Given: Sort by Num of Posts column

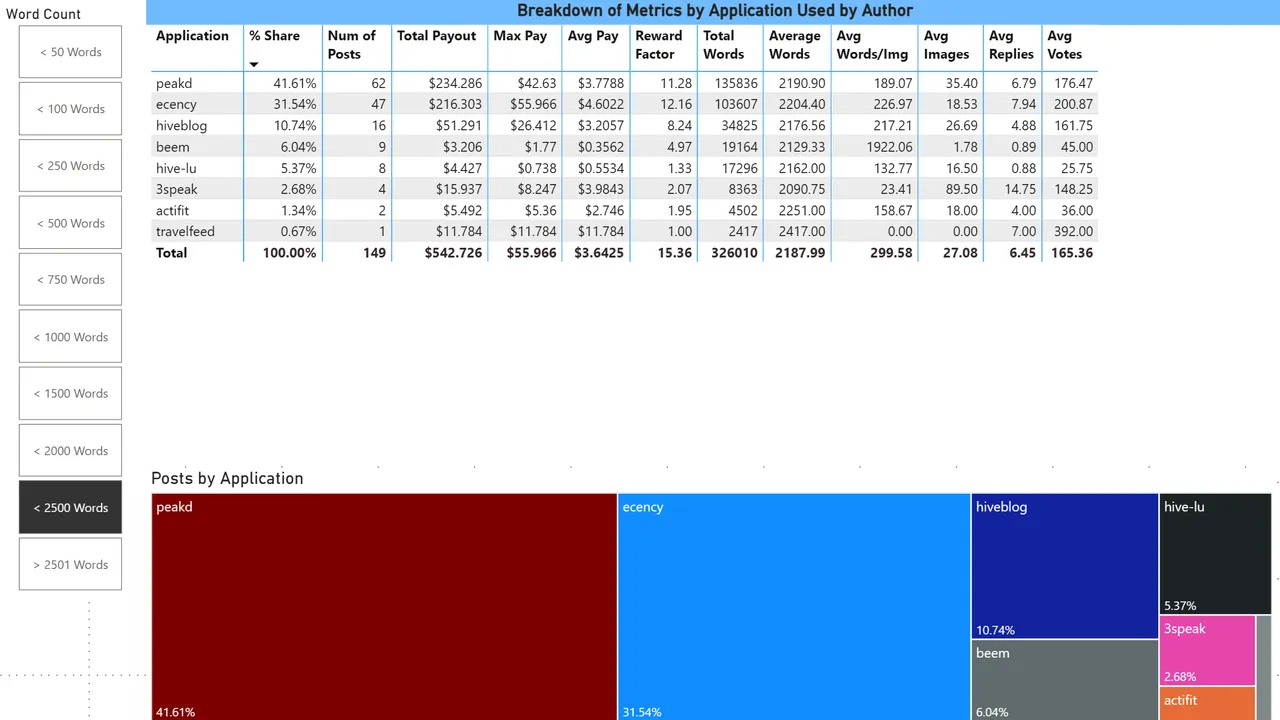Looking at the screenshot, I should [352, 45].
